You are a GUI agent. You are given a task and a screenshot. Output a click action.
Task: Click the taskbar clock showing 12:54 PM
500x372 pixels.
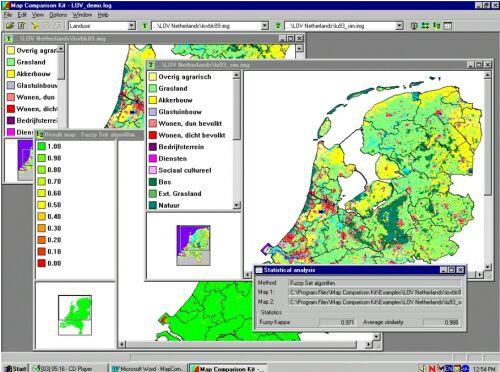pos(484,369)
